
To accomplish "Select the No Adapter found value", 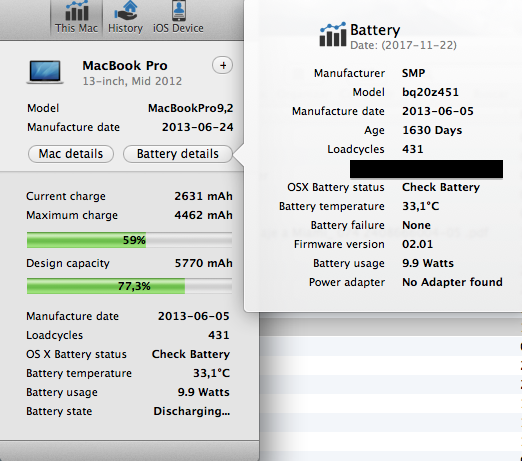I will (x=452, y=282).
